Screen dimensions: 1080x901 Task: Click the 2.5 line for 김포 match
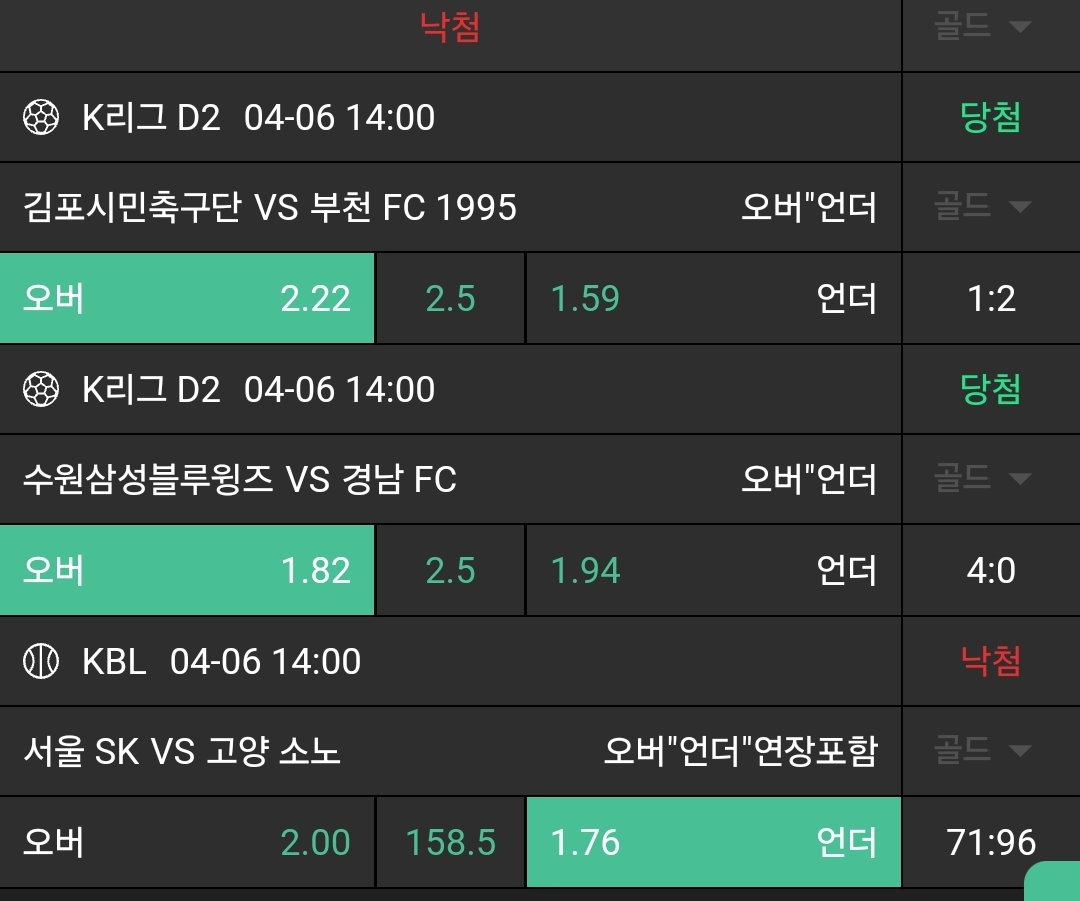[x=450, y=298]
